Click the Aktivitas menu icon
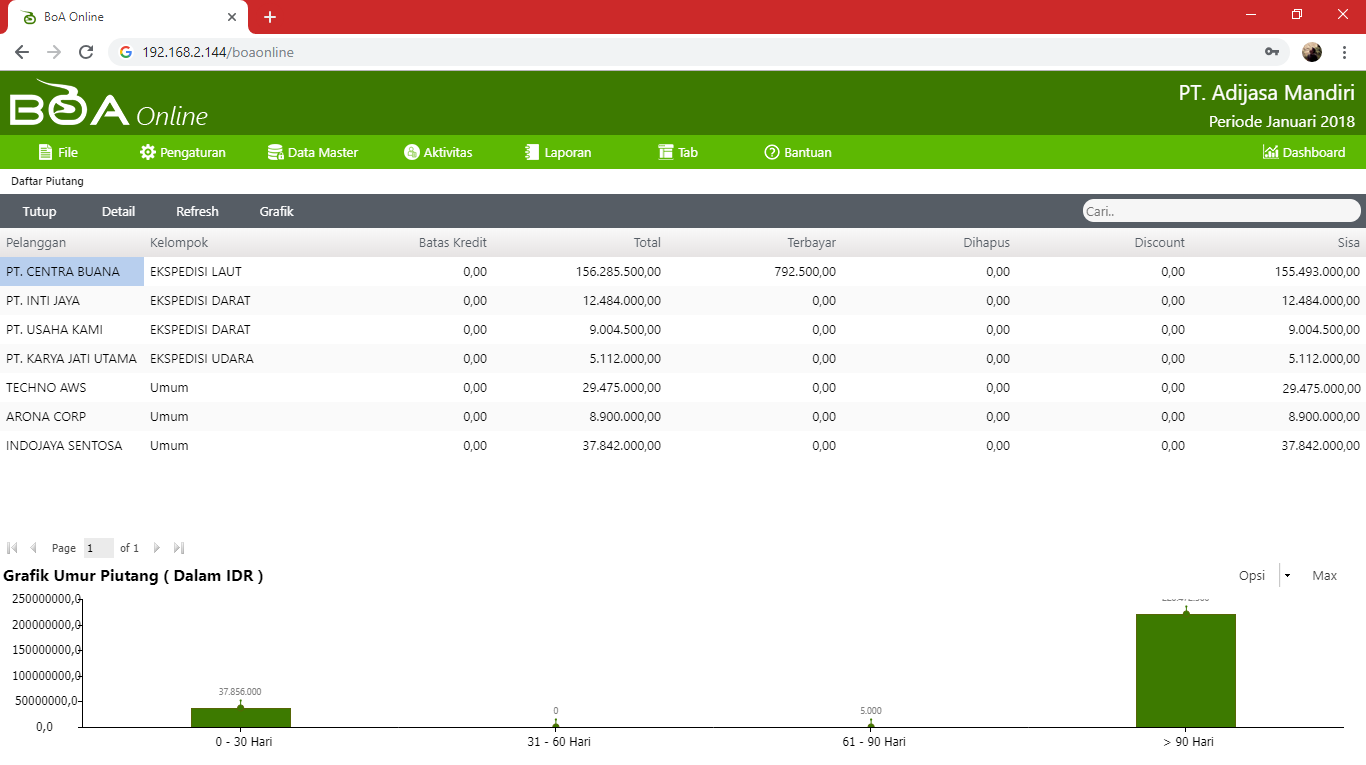This screenshot has width=1366, height=765. 411,153
